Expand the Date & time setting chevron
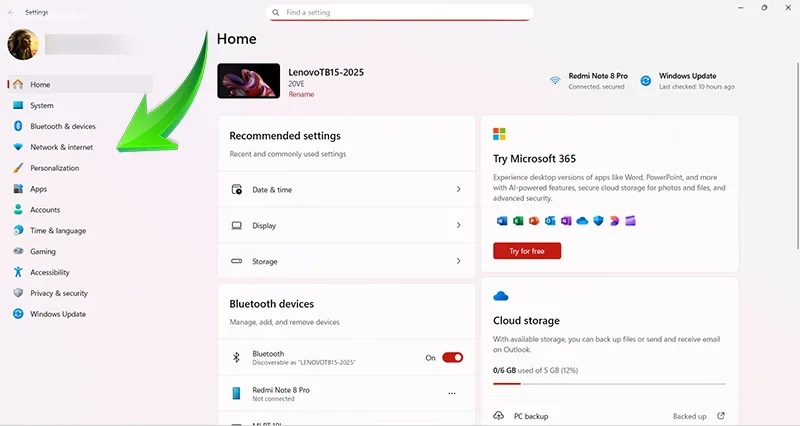This screenshot has height=426, width=800. 458,189
